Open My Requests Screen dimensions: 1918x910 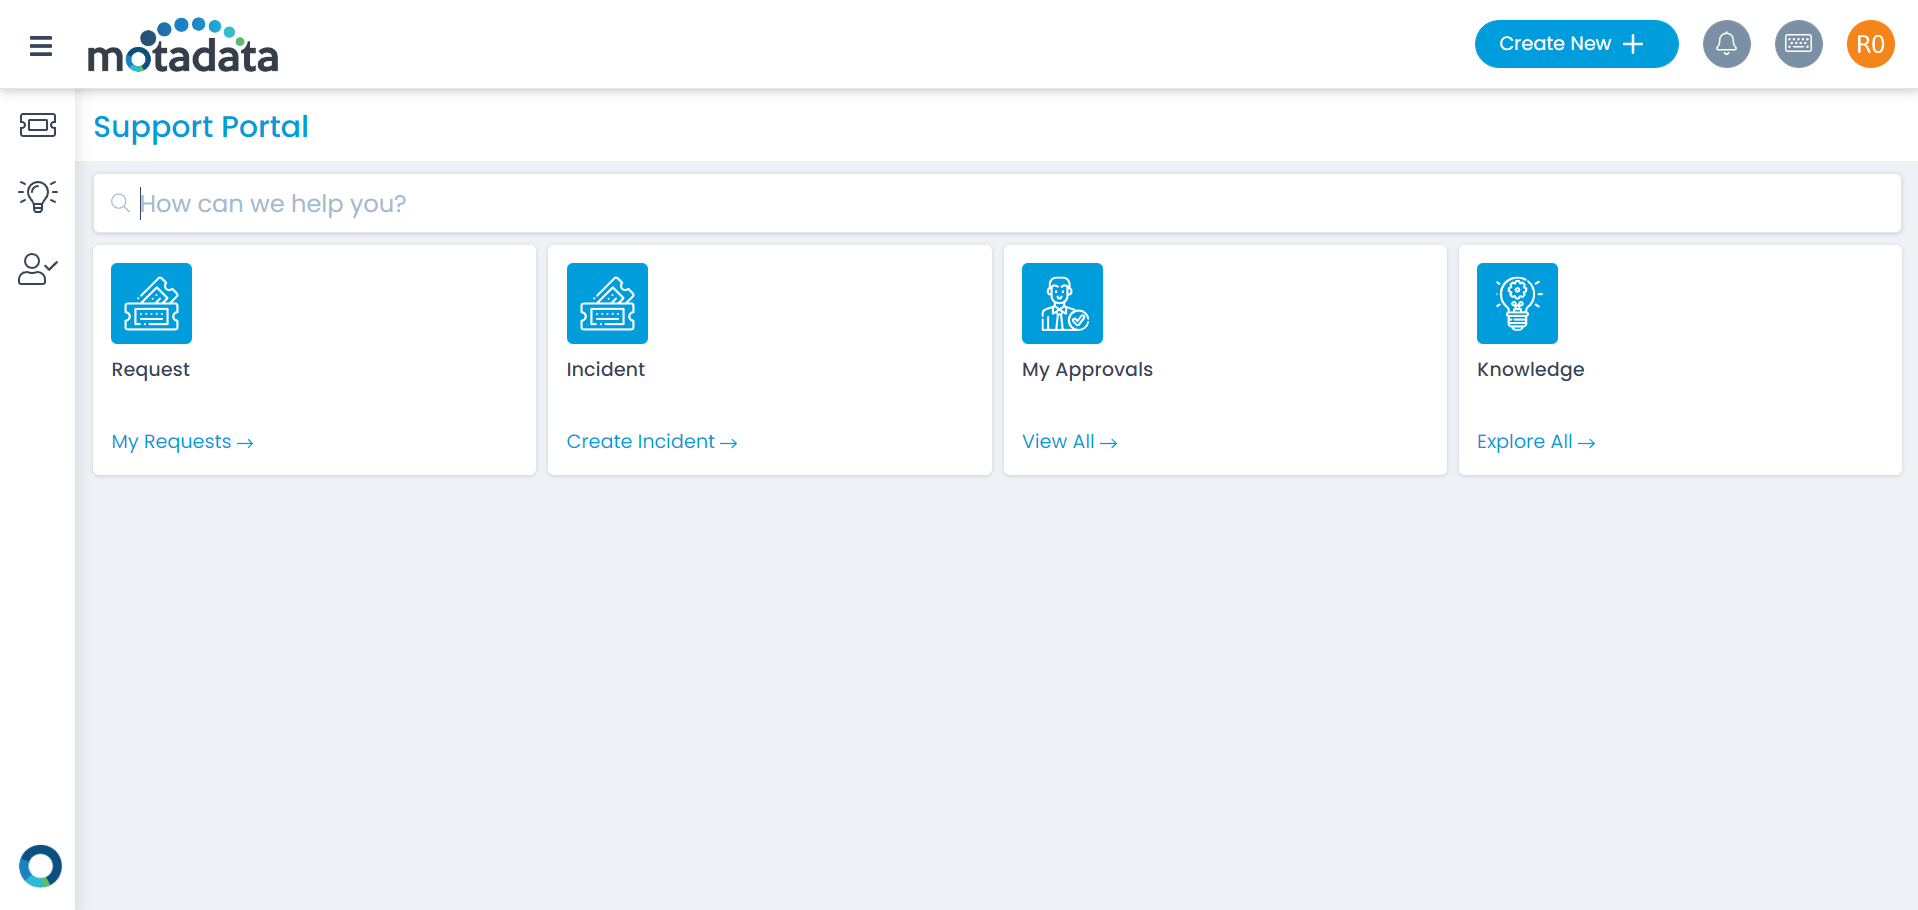coord(182,441)
